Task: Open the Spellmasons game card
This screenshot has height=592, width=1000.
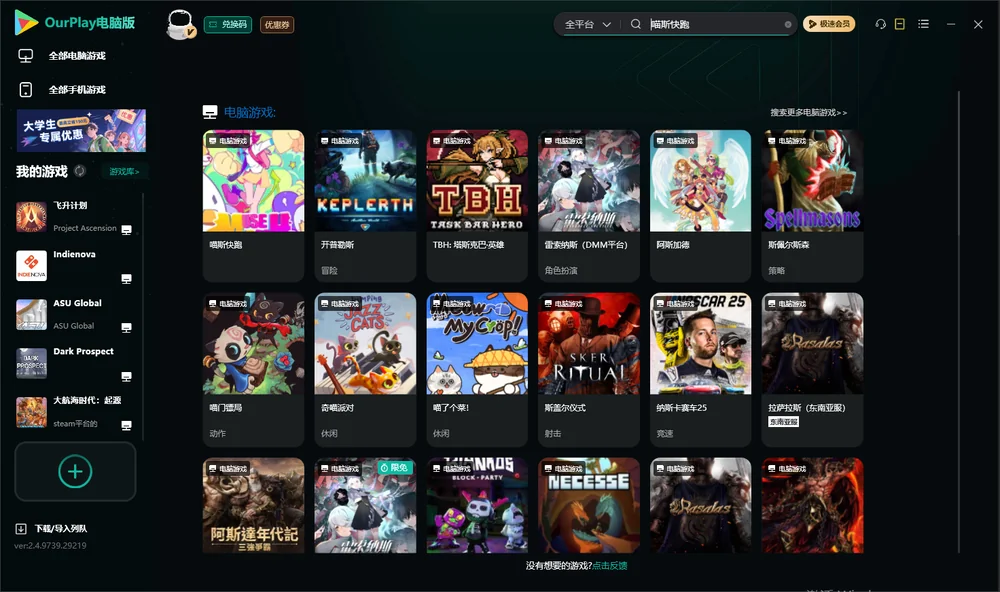Action: [x=812, y=205]
